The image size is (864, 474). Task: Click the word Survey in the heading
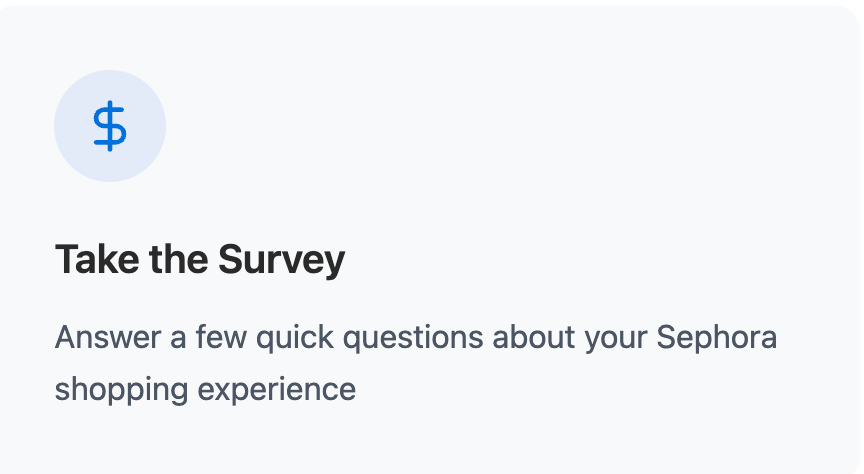point(282,260)
